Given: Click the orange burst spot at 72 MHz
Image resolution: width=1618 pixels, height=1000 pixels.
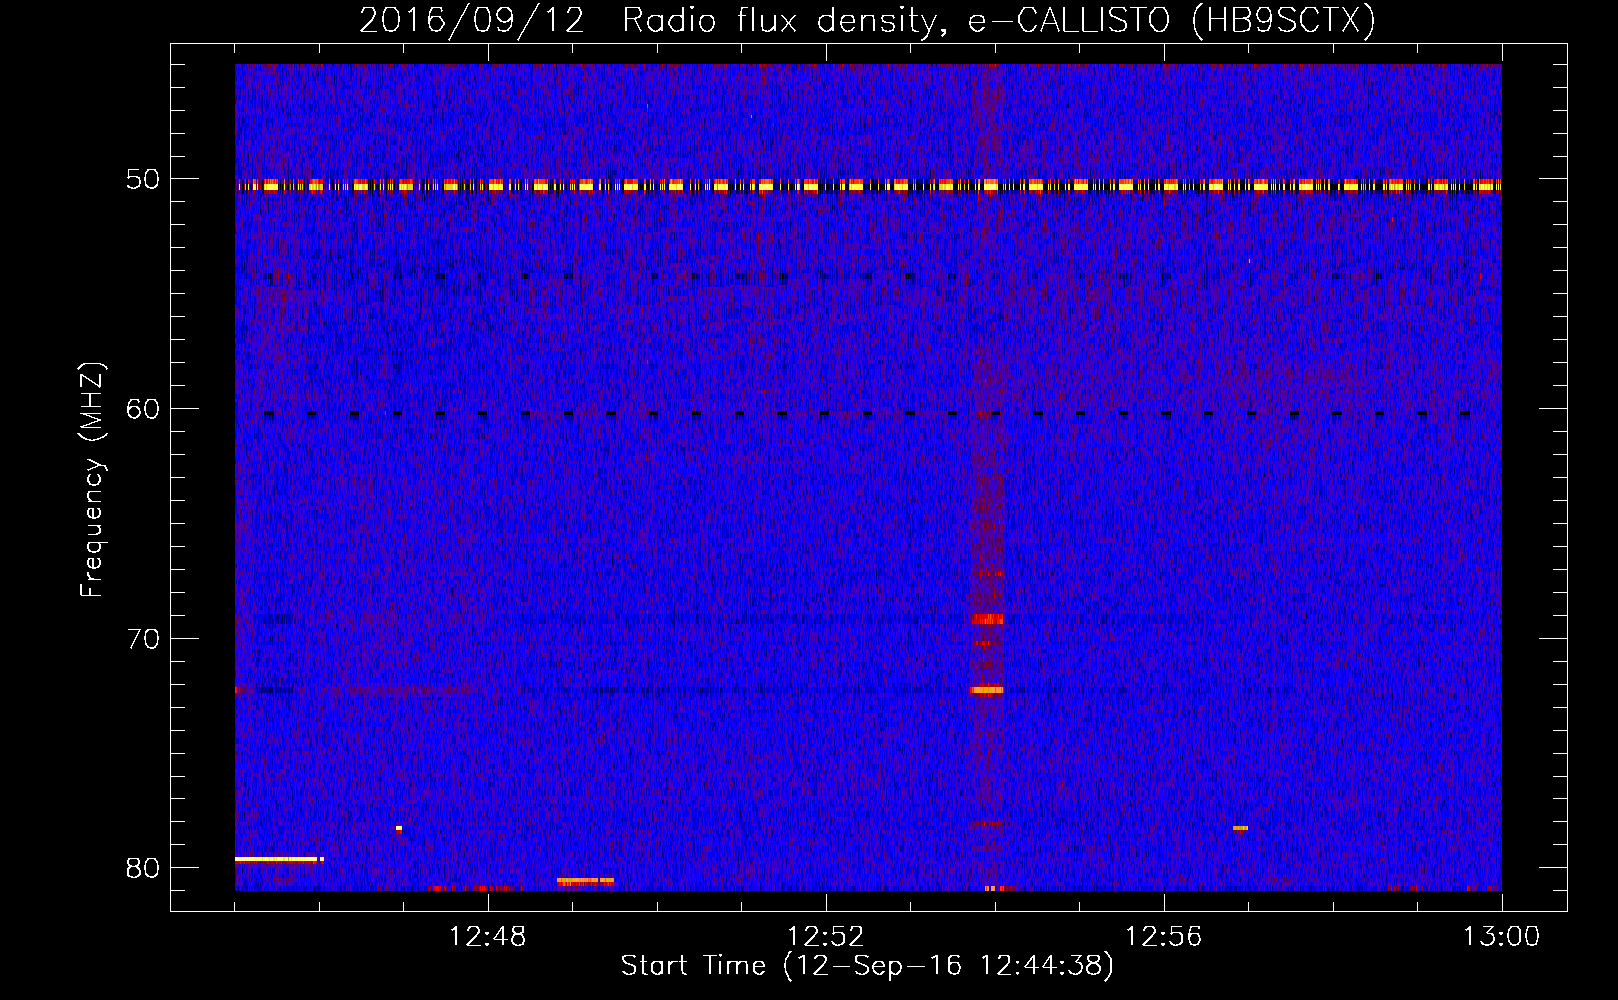Looking at the screenshot, I should 987,689.
